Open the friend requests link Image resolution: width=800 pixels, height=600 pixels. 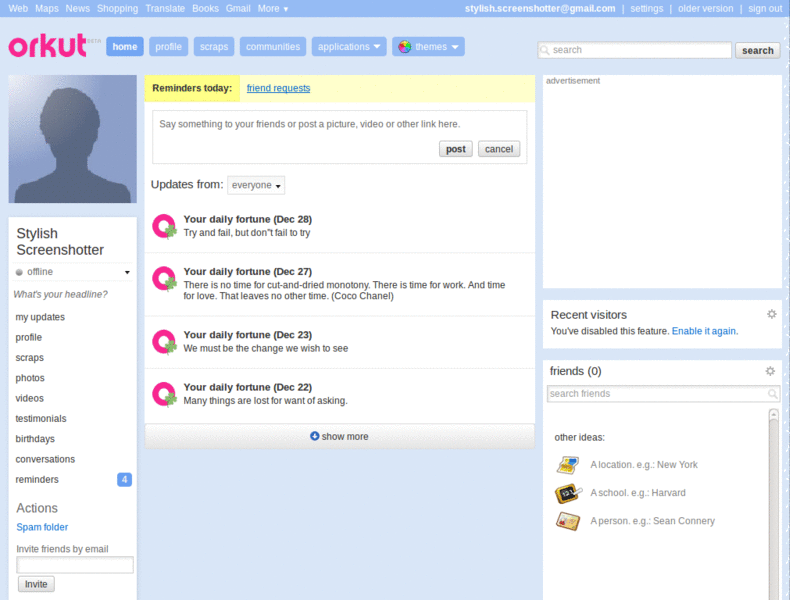[279, 88]
